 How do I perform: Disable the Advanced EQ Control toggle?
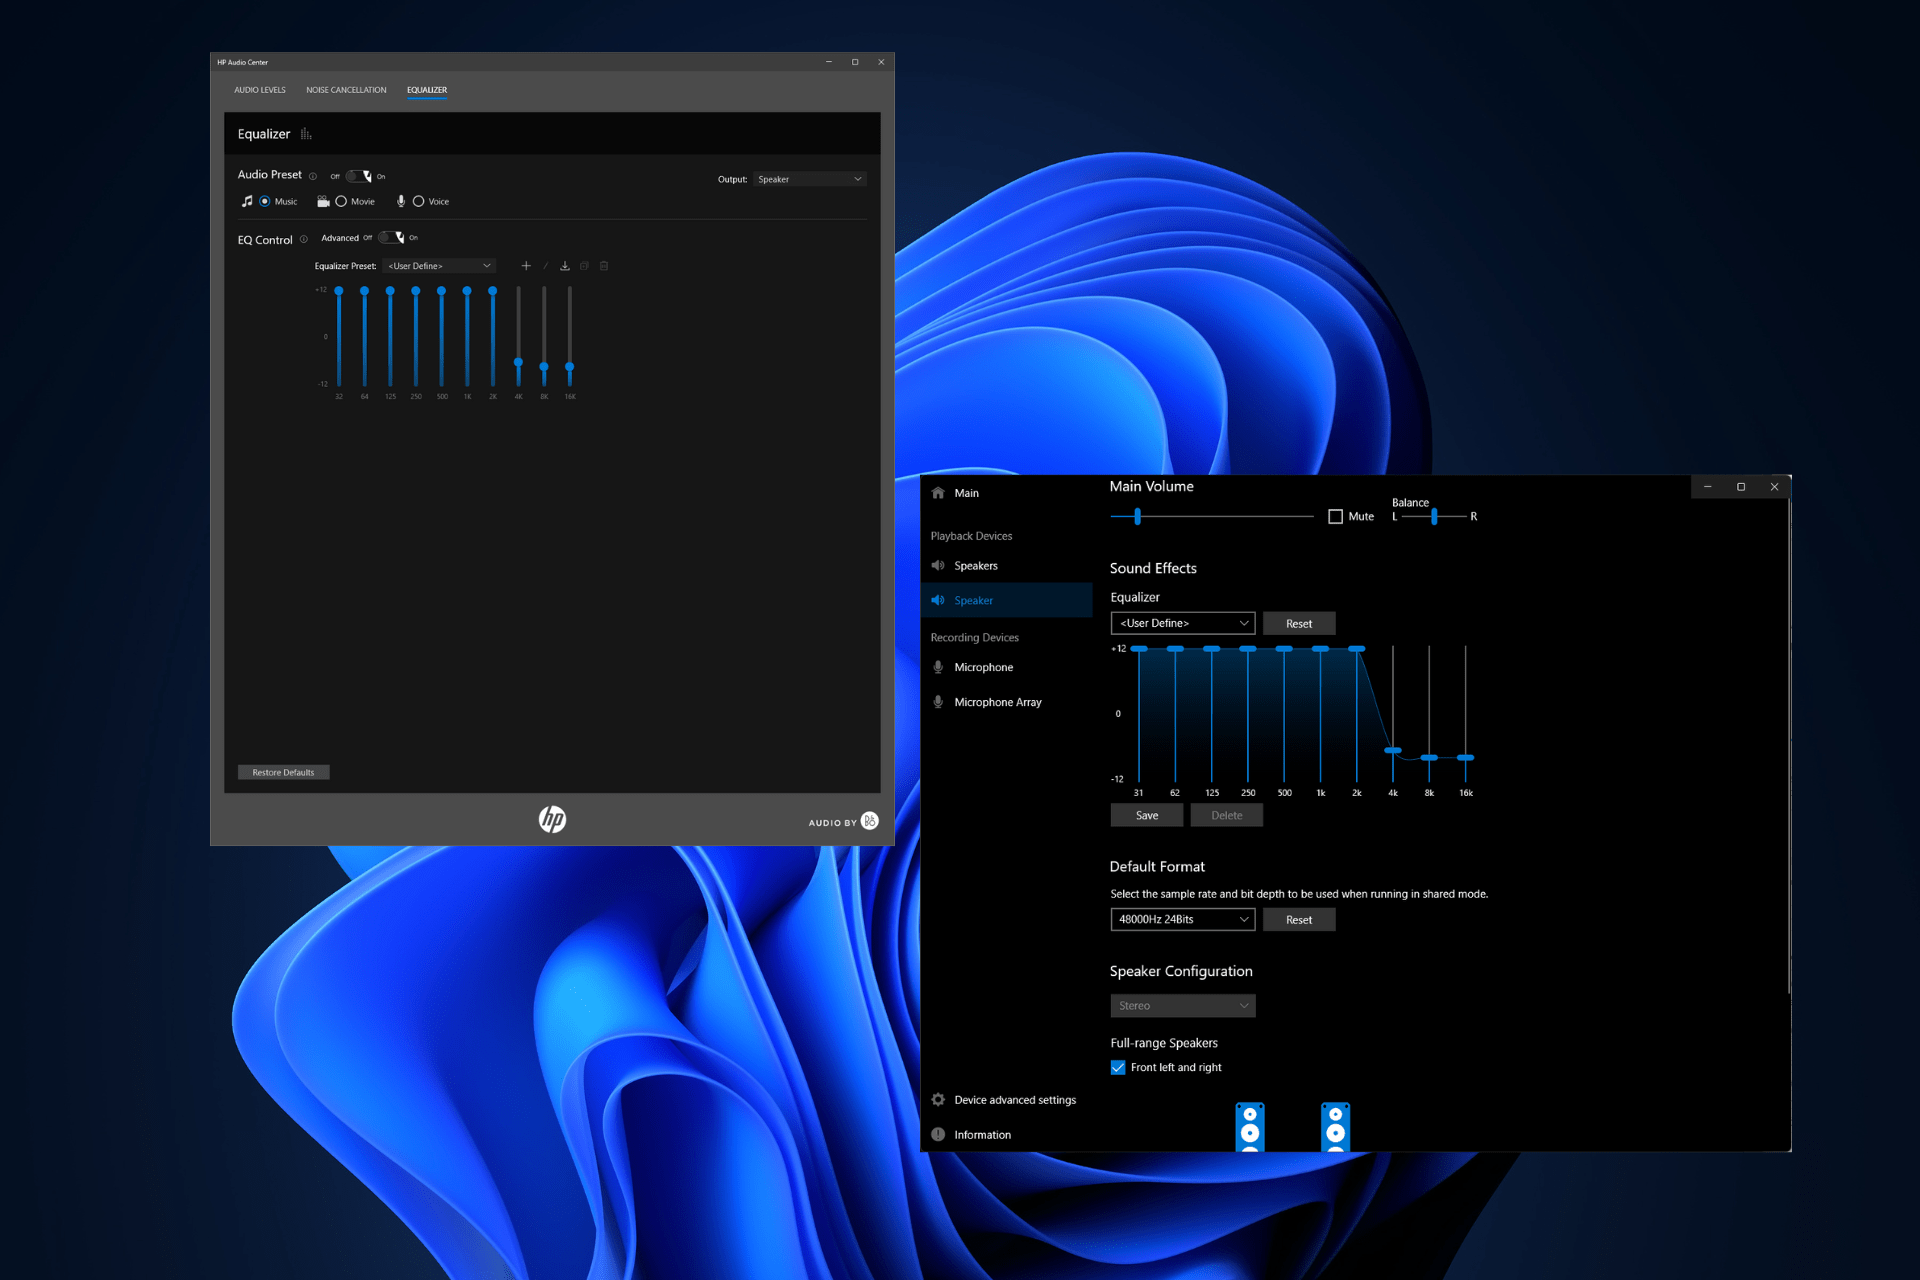(388, 237)
